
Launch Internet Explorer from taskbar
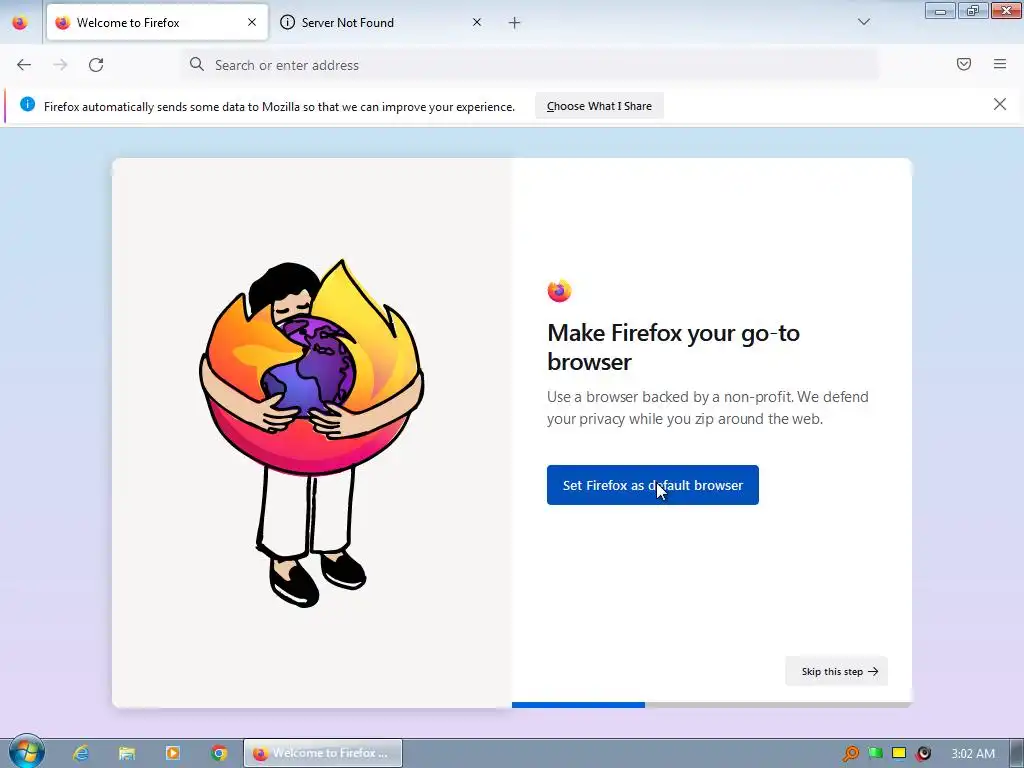pyautogui.click(x=81, y=753)
